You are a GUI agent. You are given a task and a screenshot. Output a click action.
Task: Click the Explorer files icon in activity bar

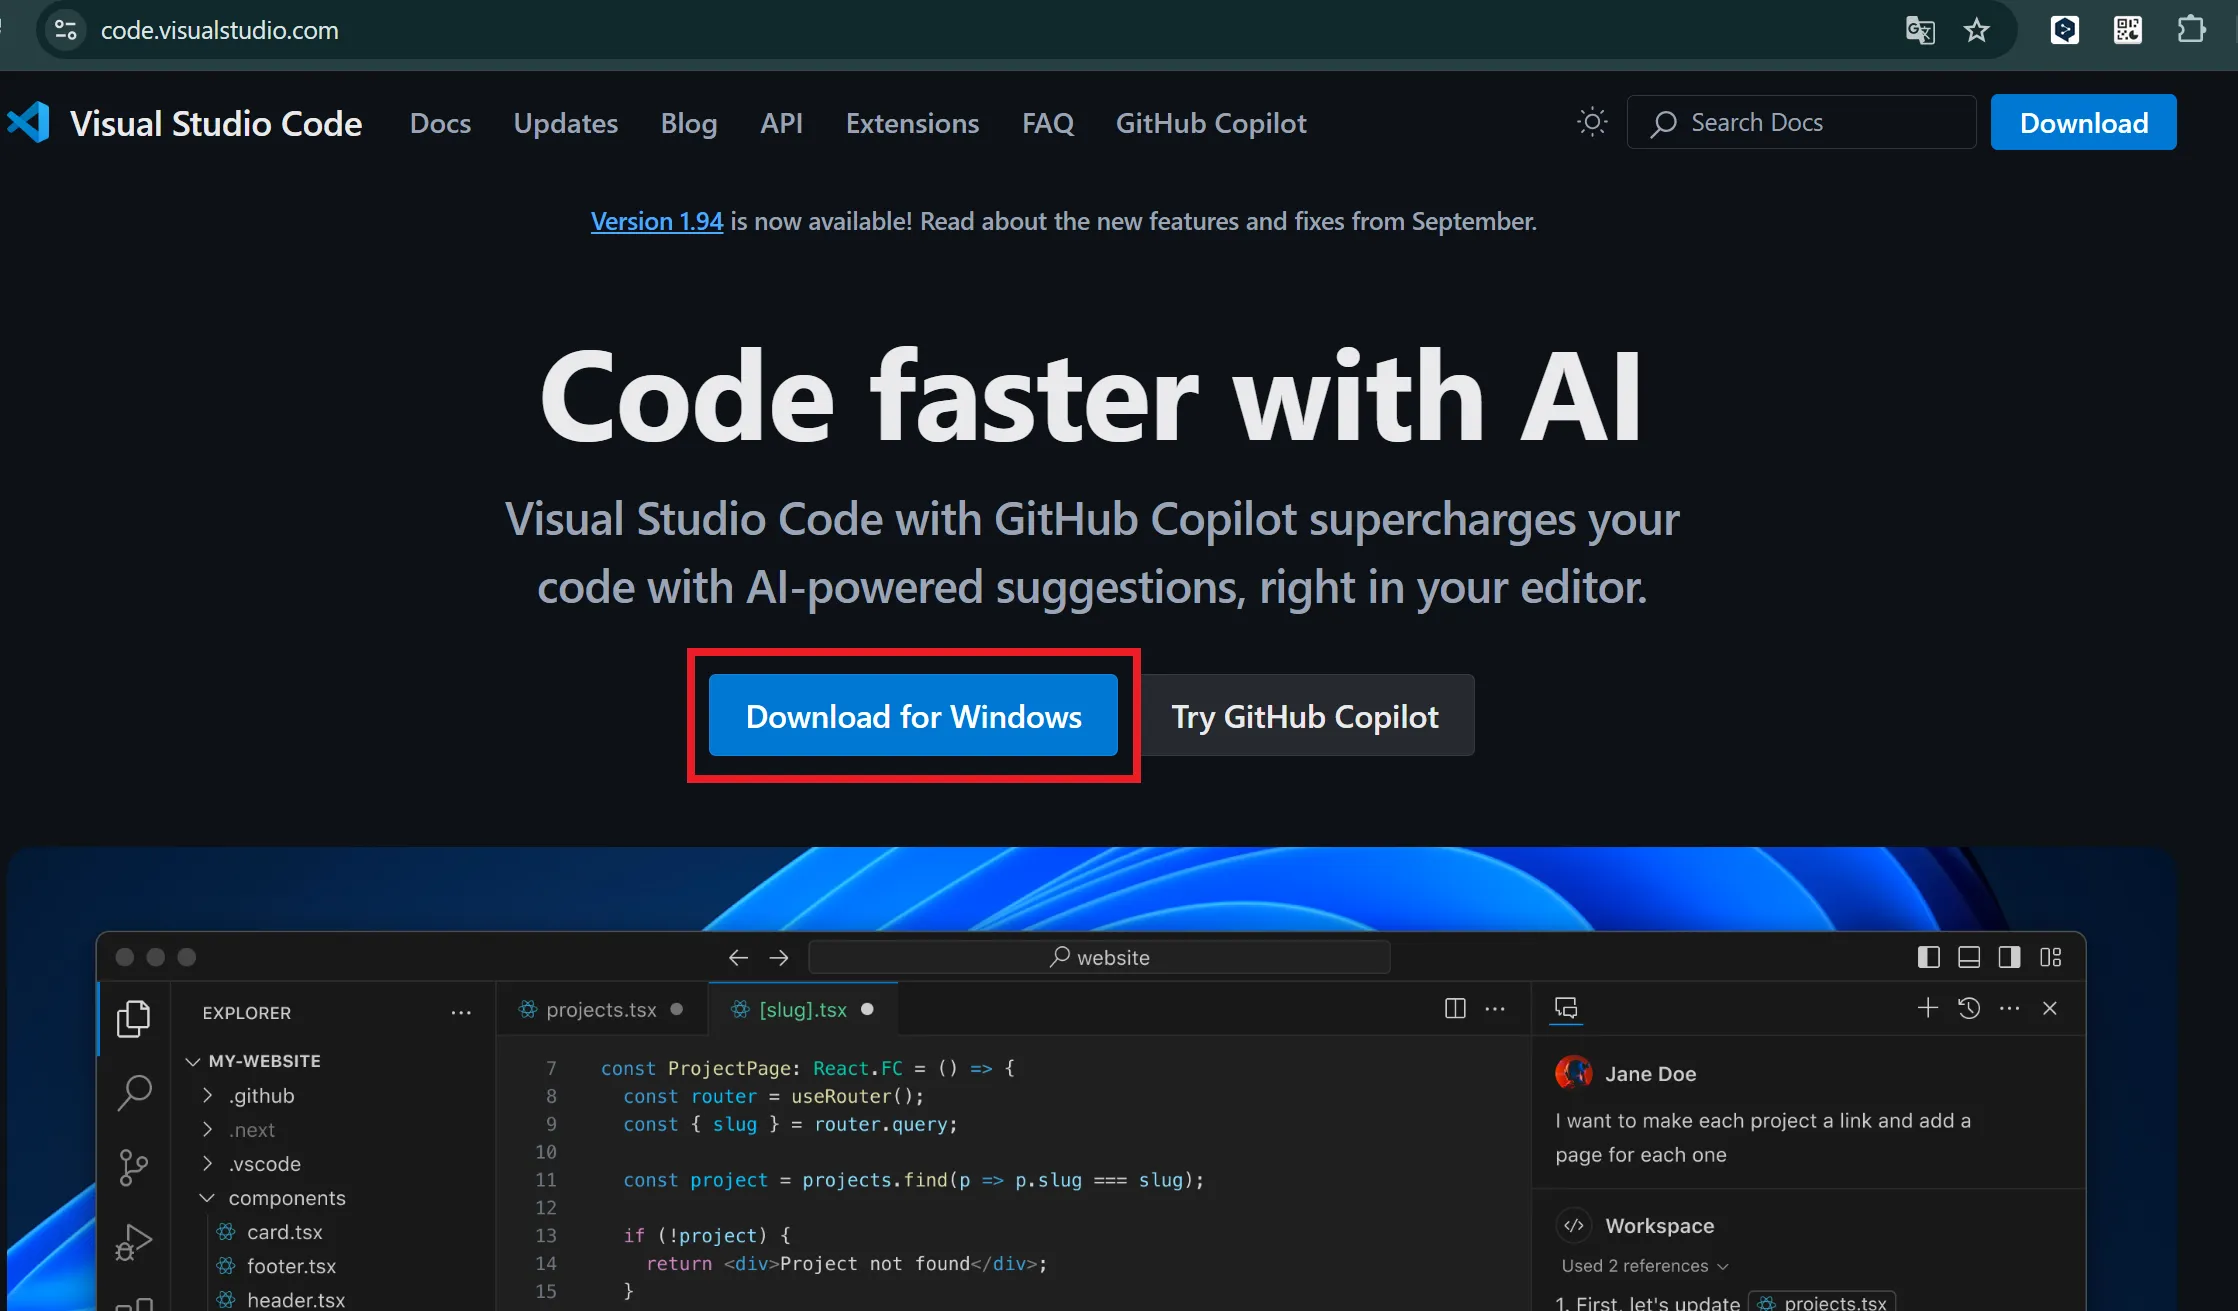pyautogui.click(x=134, y=1019)
